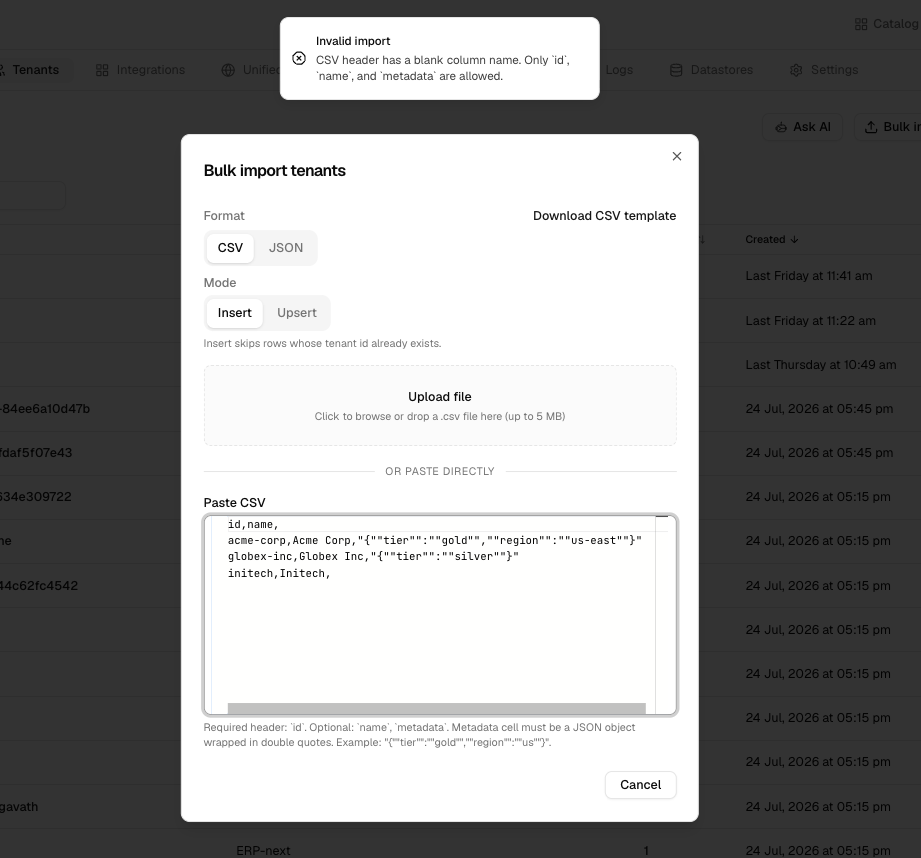Click the Settings gear icon
The height and width of the screenshot is (858, 921).
click(796, 70)
